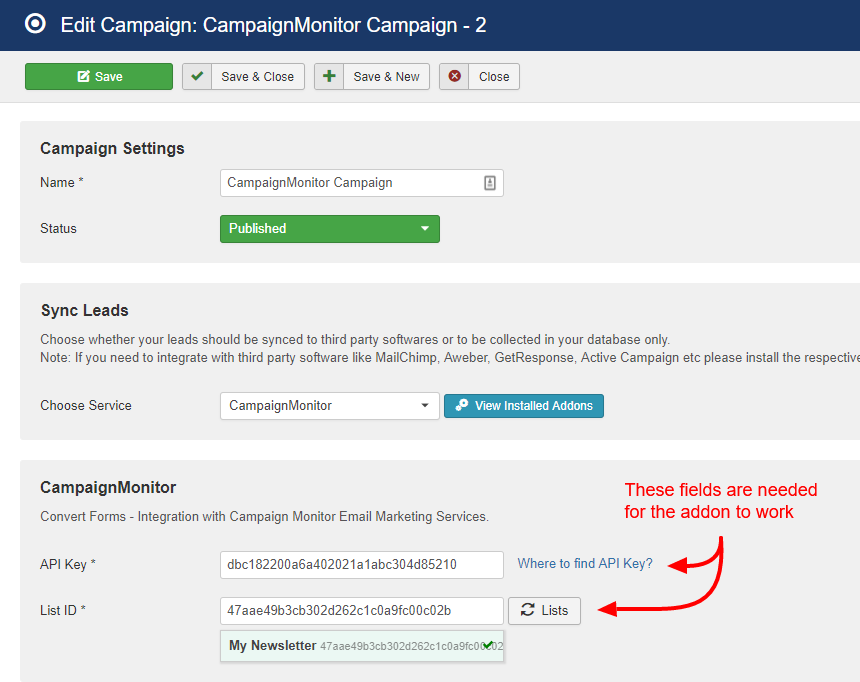Select the My Newsletter list suggestion
The image size is (860, 682).
pos(361,646)
